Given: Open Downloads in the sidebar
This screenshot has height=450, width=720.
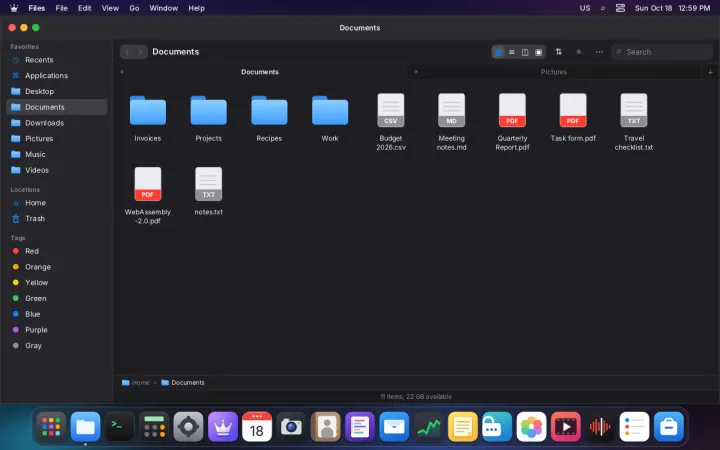Looking at the screenshot, I should [56, 123].
